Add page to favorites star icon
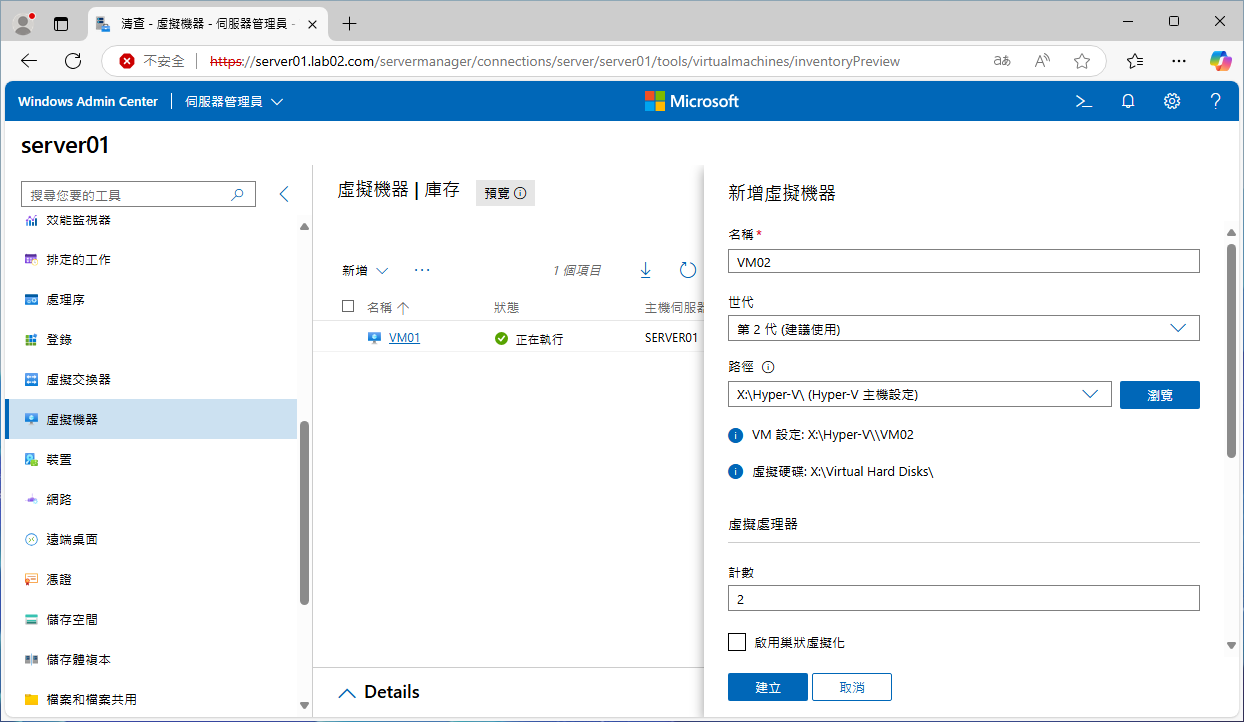The height and width of the screenshot is (722, 1244). pyautogui.click(x=1082, y=61)
